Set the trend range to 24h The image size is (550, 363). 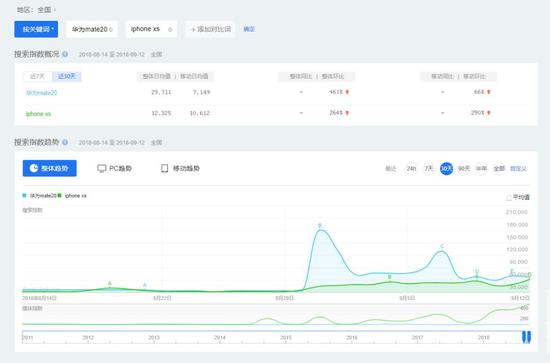pos(411,169)
